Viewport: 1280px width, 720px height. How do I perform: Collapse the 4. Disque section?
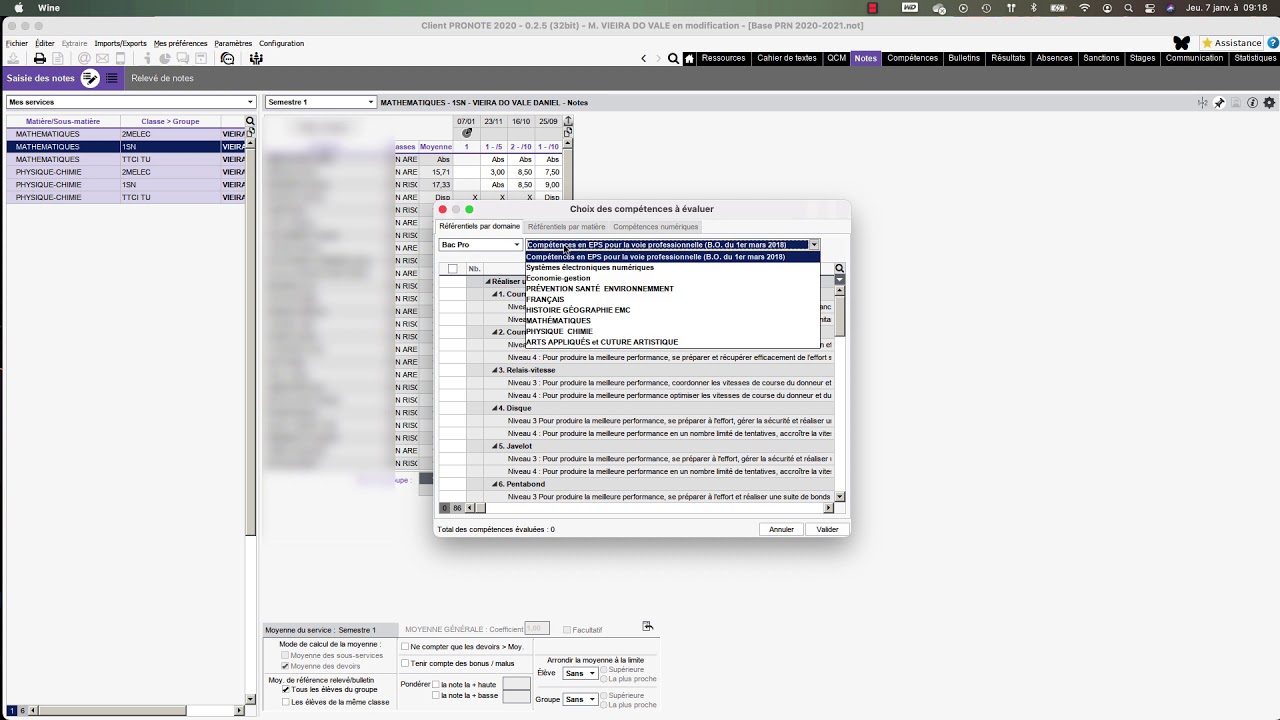point(495,408)
